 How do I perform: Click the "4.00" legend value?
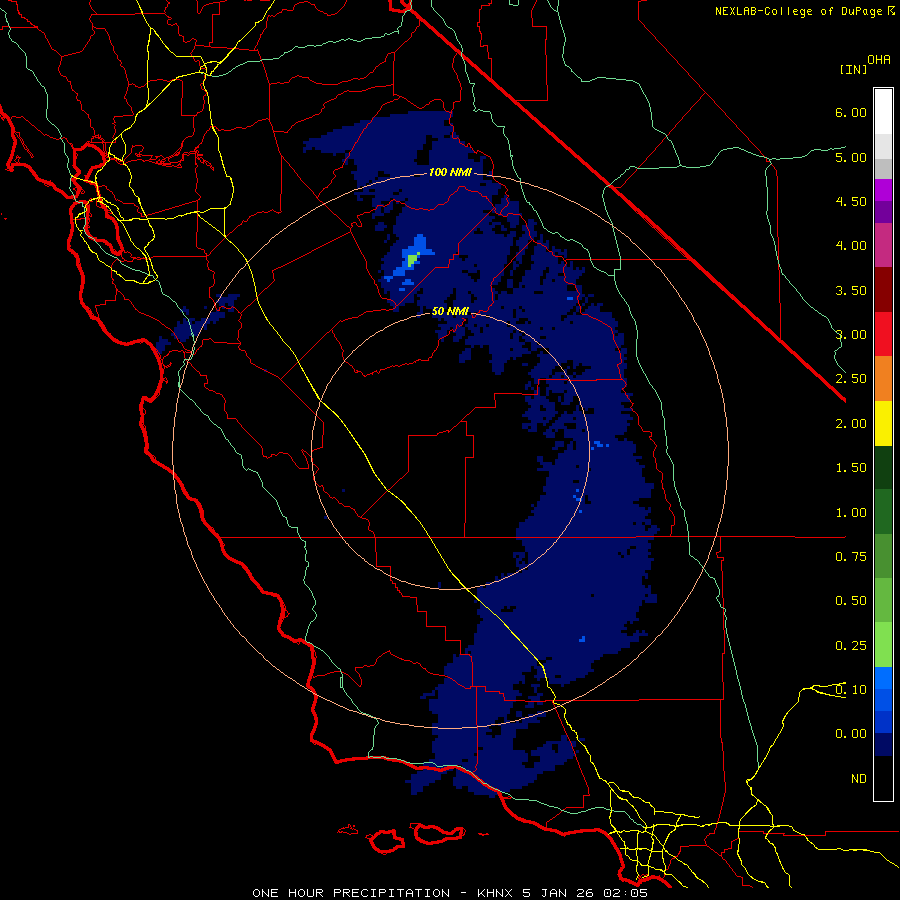tap(851, 246)
